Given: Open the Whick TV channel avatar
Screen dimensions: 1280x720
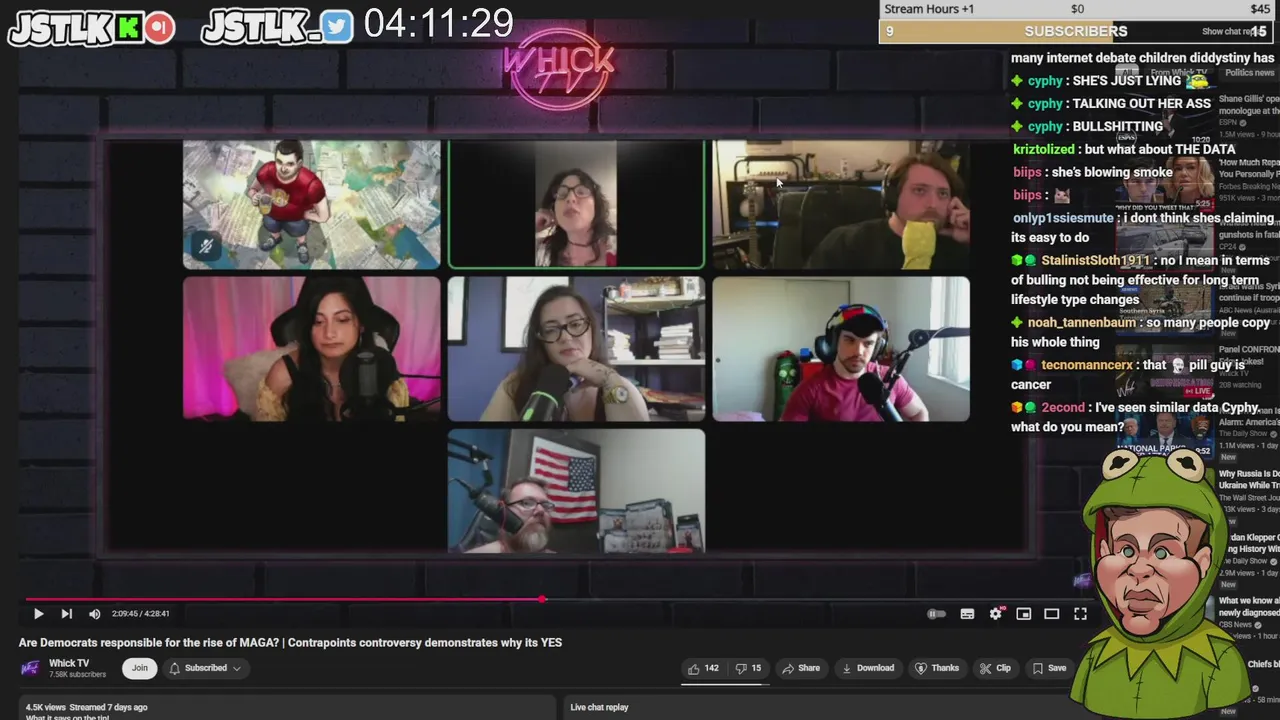Looking at the screenshot, I should coord(30,668).
